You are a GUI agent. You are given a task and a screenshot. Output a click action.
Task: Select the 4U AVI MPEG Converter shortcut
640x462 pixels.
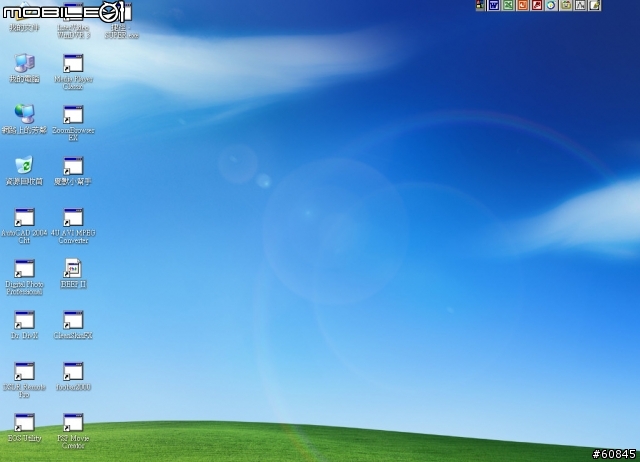(73, 218)
